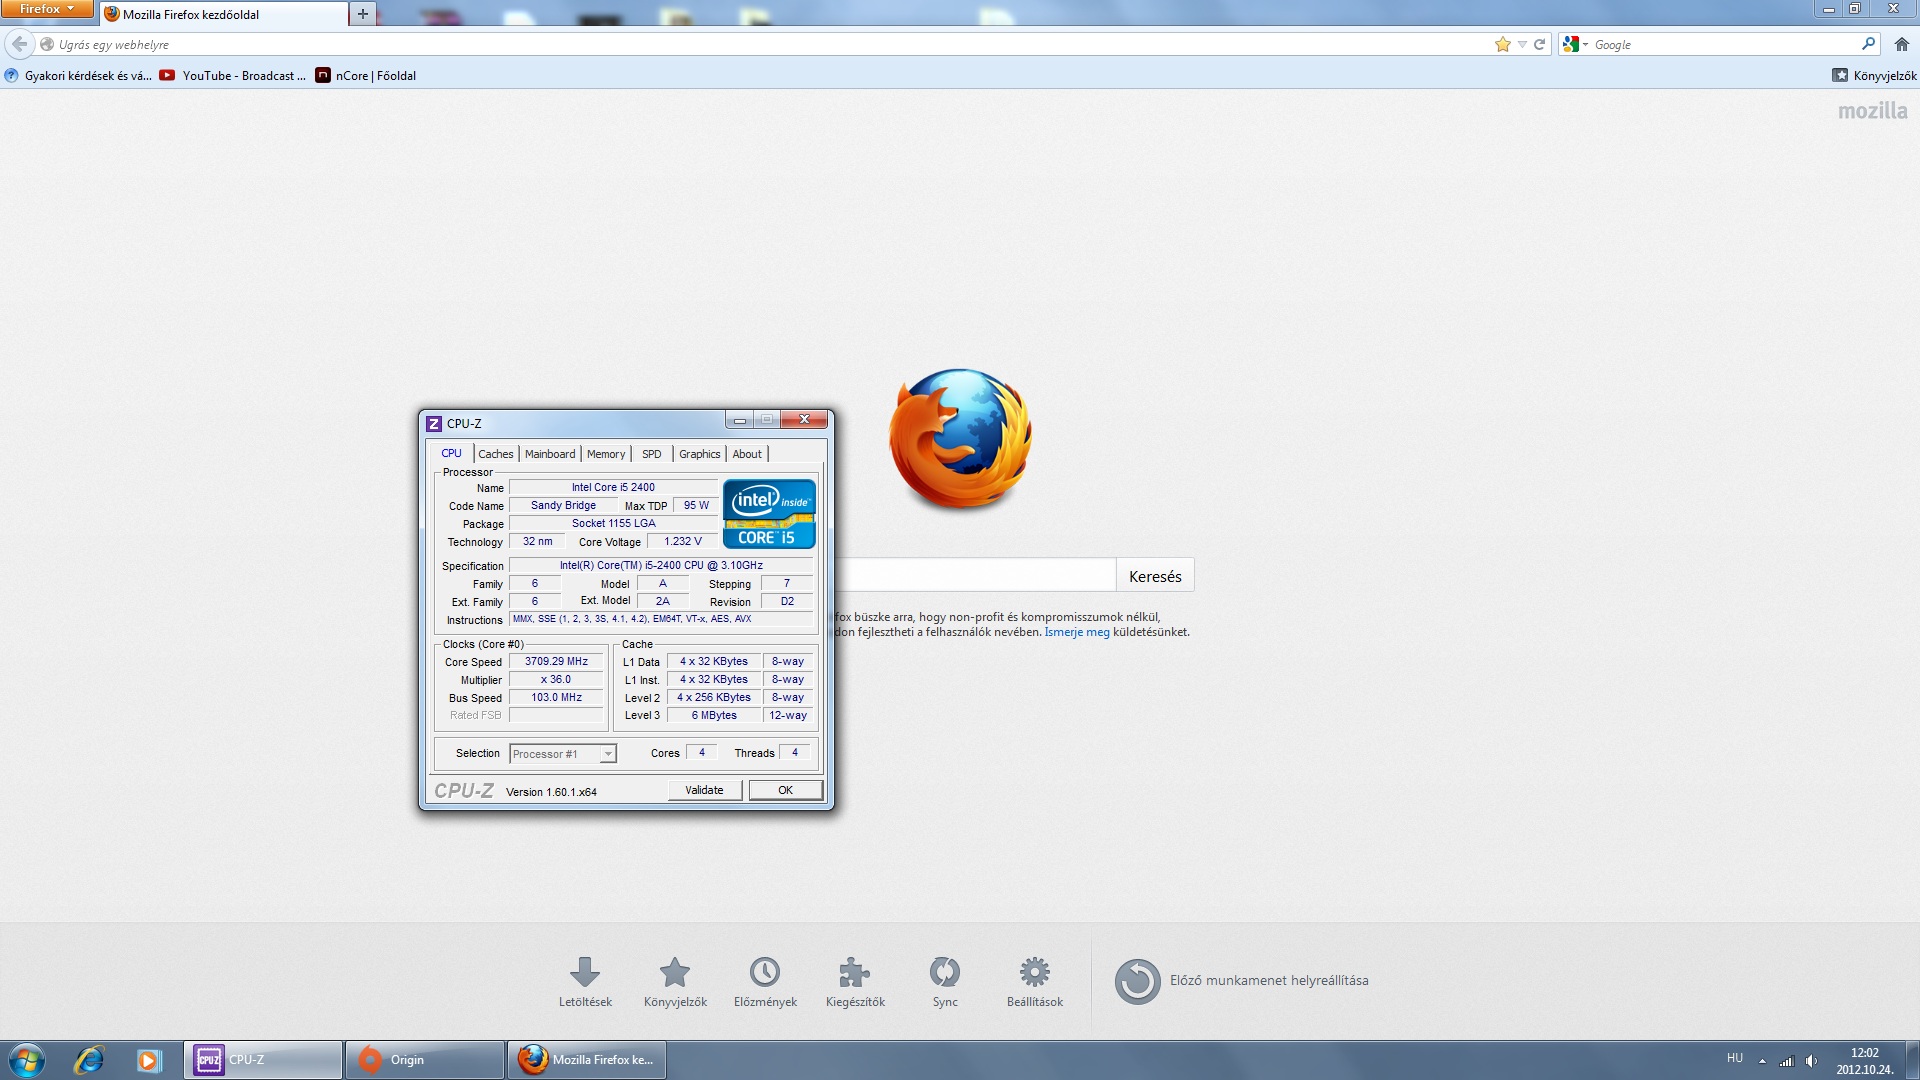Click the Socket 1155 LGA package value
The height and width of the screenshot is (1080, 1920).
point(613,524)
